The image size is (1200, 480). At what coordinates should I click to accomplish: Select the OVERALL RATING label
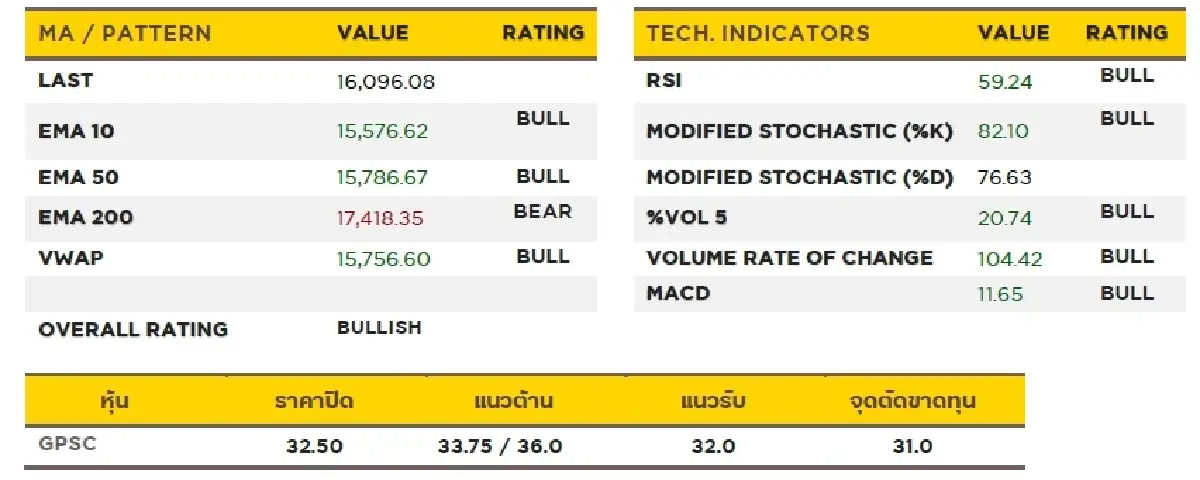(x=133, y=329)
